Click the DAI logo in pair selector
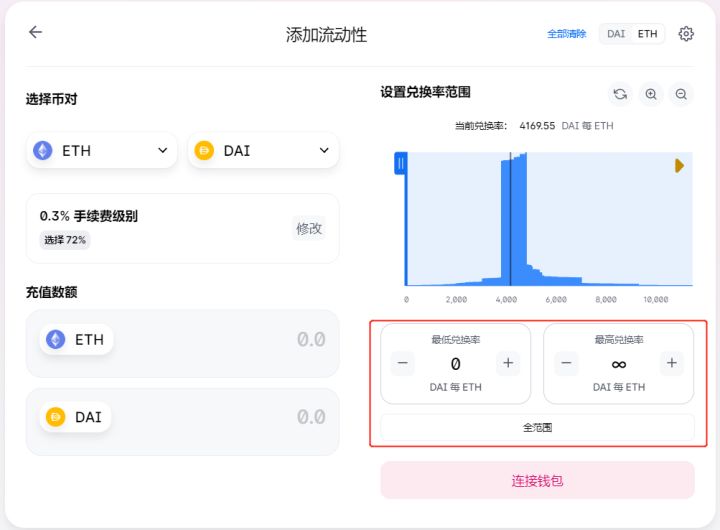Image resolution: width=720 pixels, height=530 pixels. pos(204,150)
